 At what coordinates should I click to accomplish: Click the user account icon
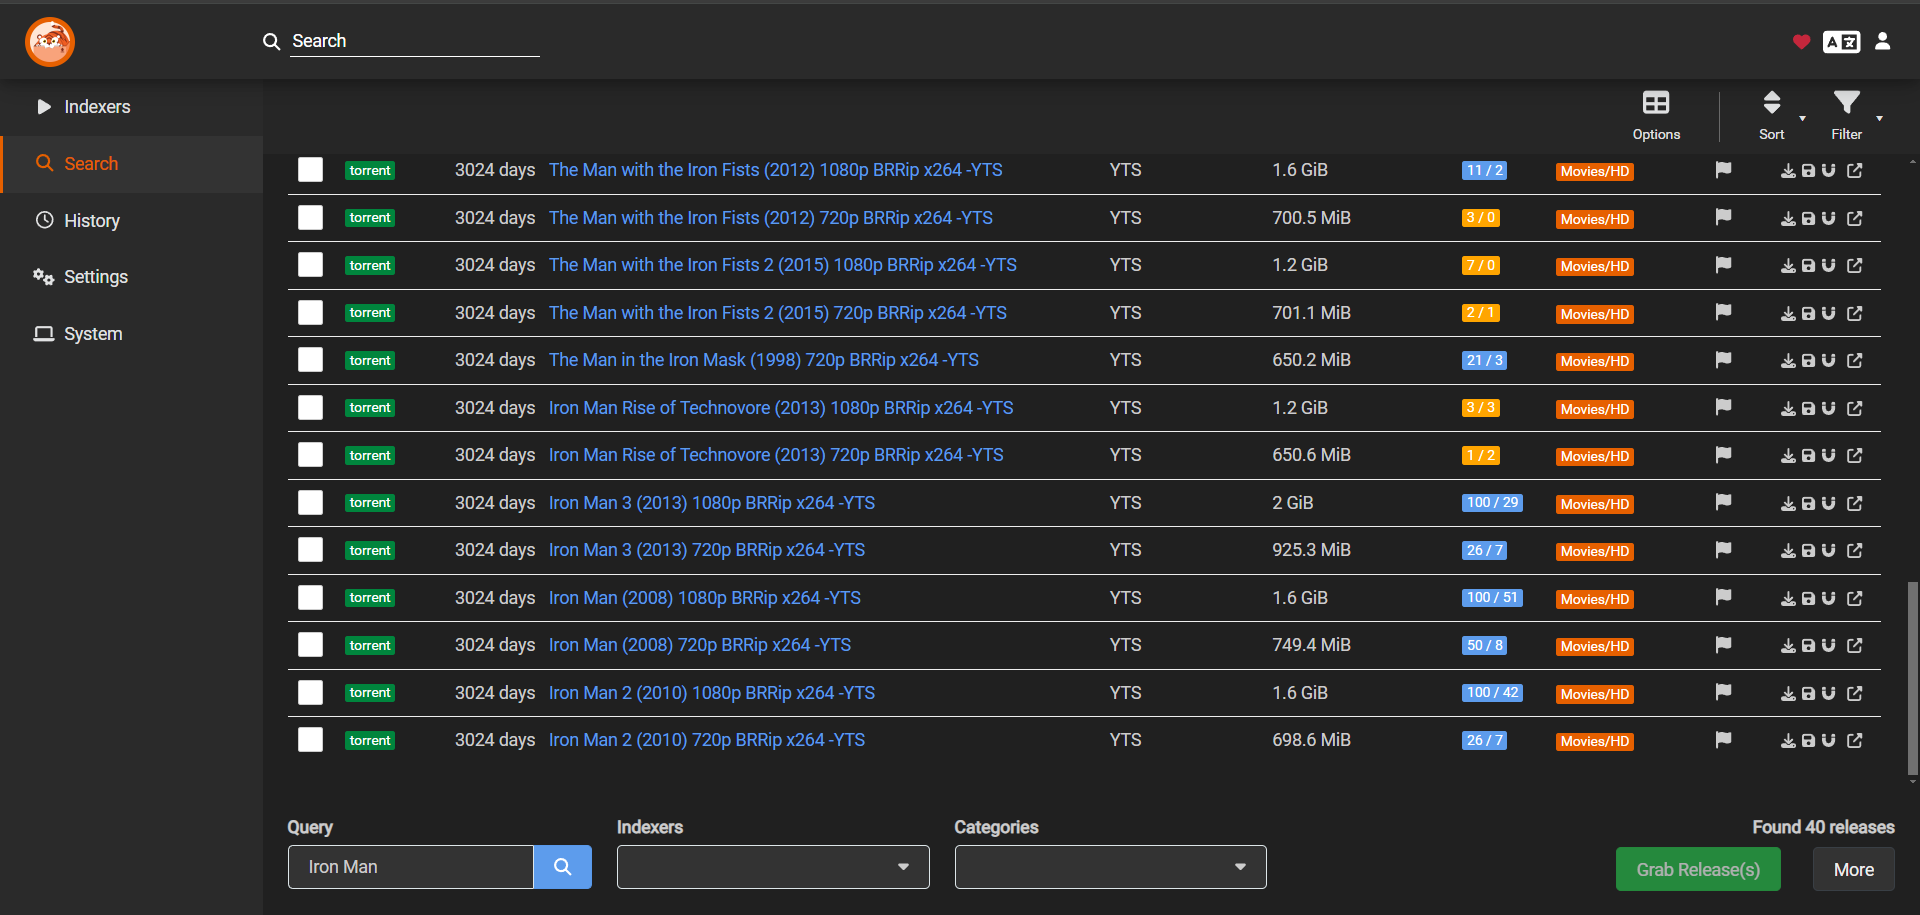click(x=1882, y=41)
